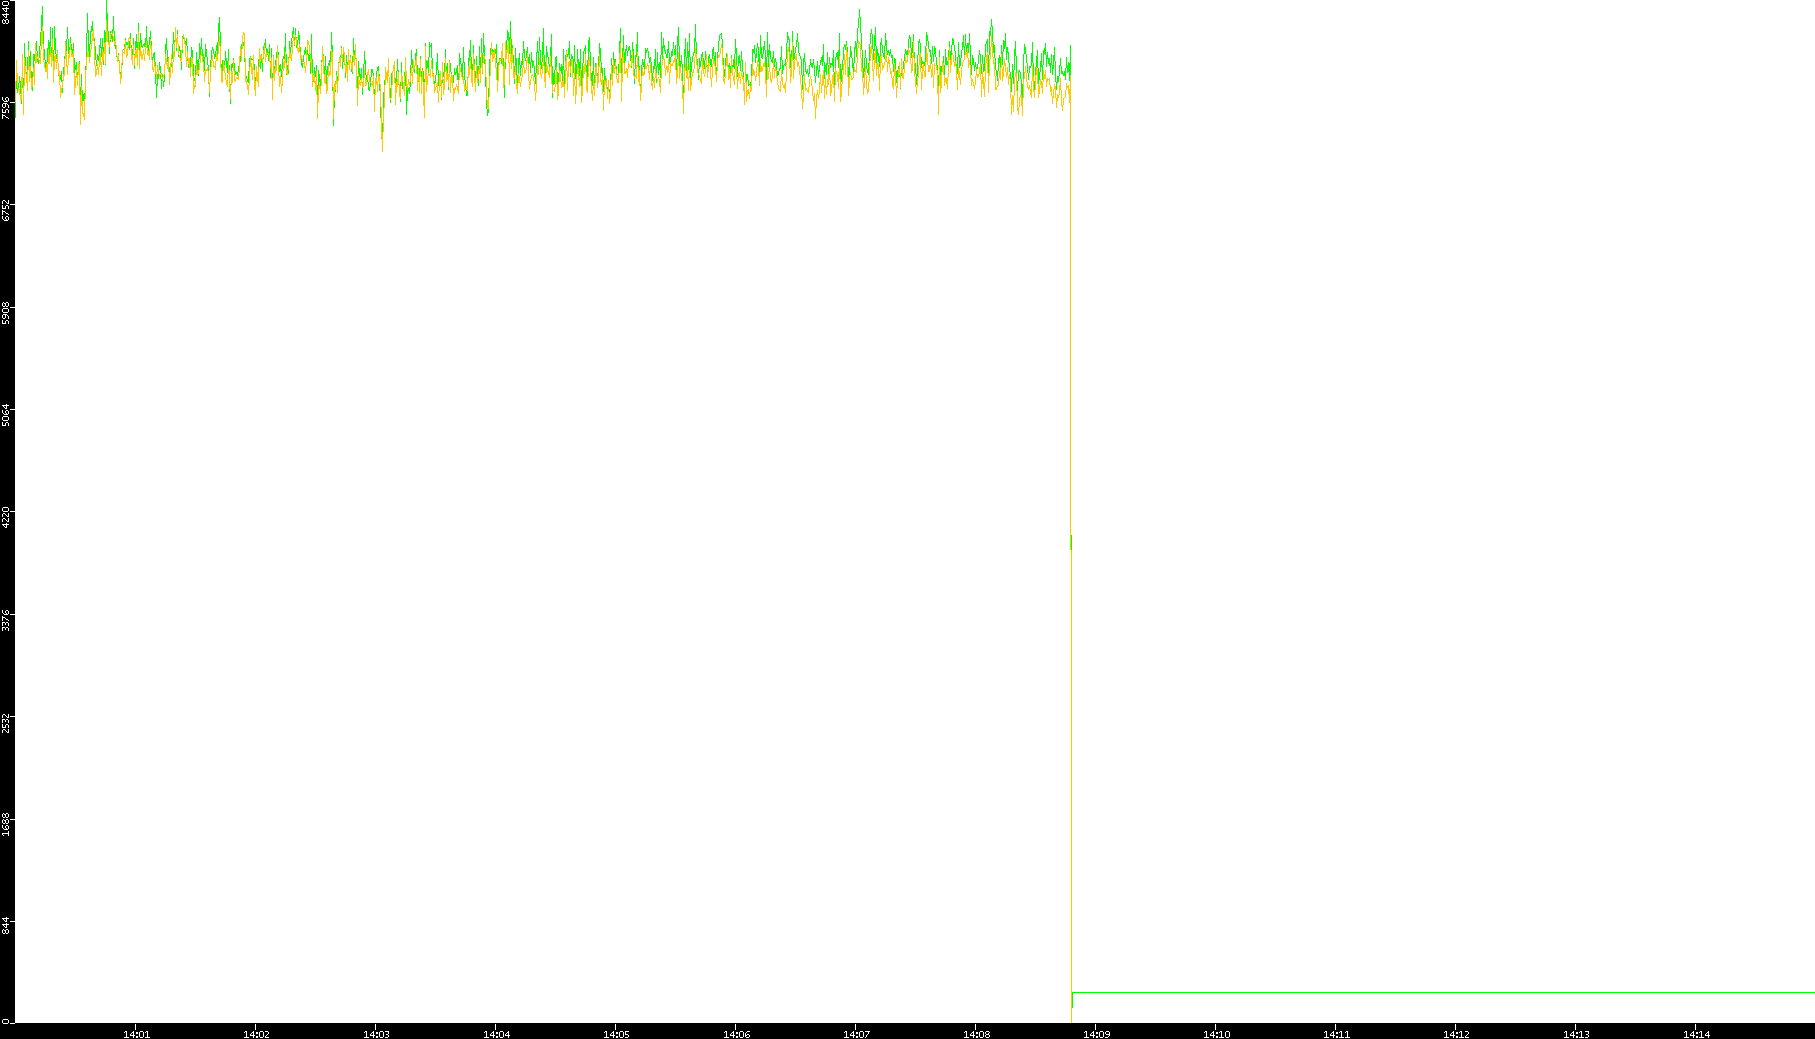Click the 1688 value axis label
The height and width of the screenshot is (1039, 1815).
[6, 825]
